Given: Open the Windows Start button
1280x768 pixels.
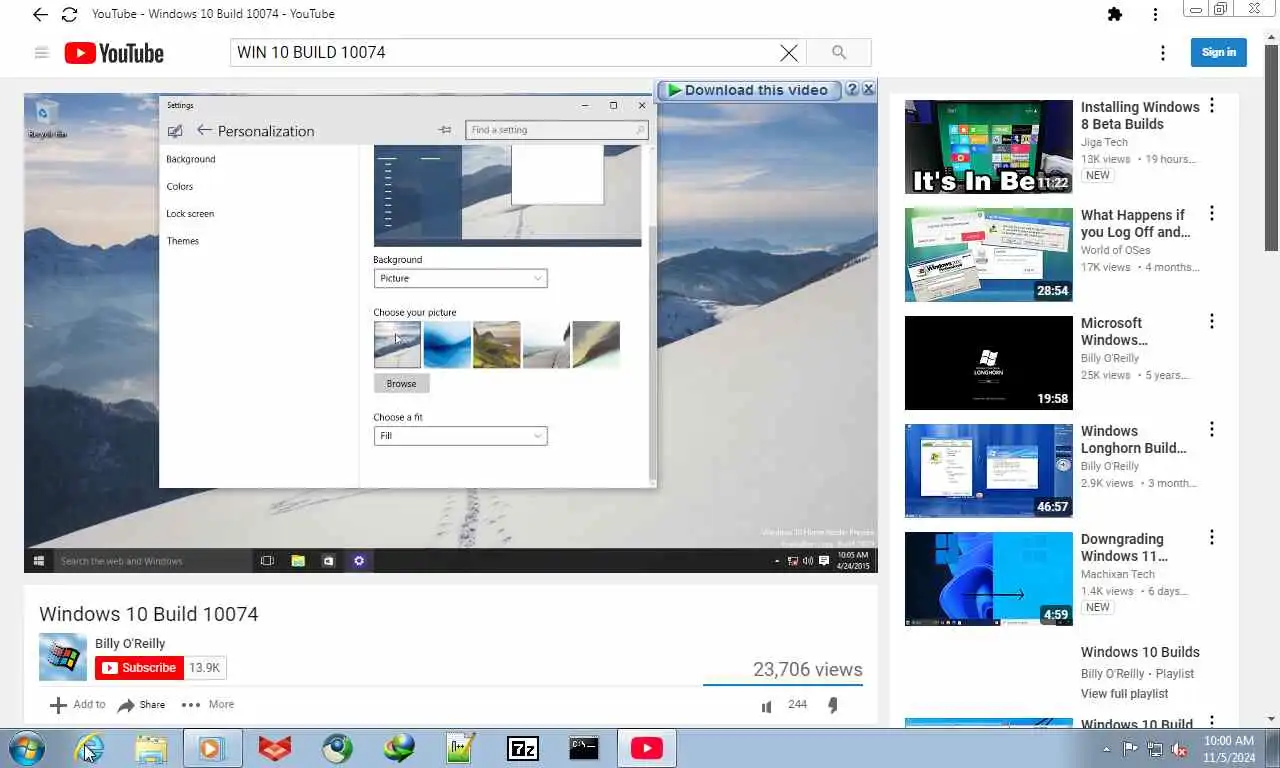Looking at the screenshot, I should point(27,748).
